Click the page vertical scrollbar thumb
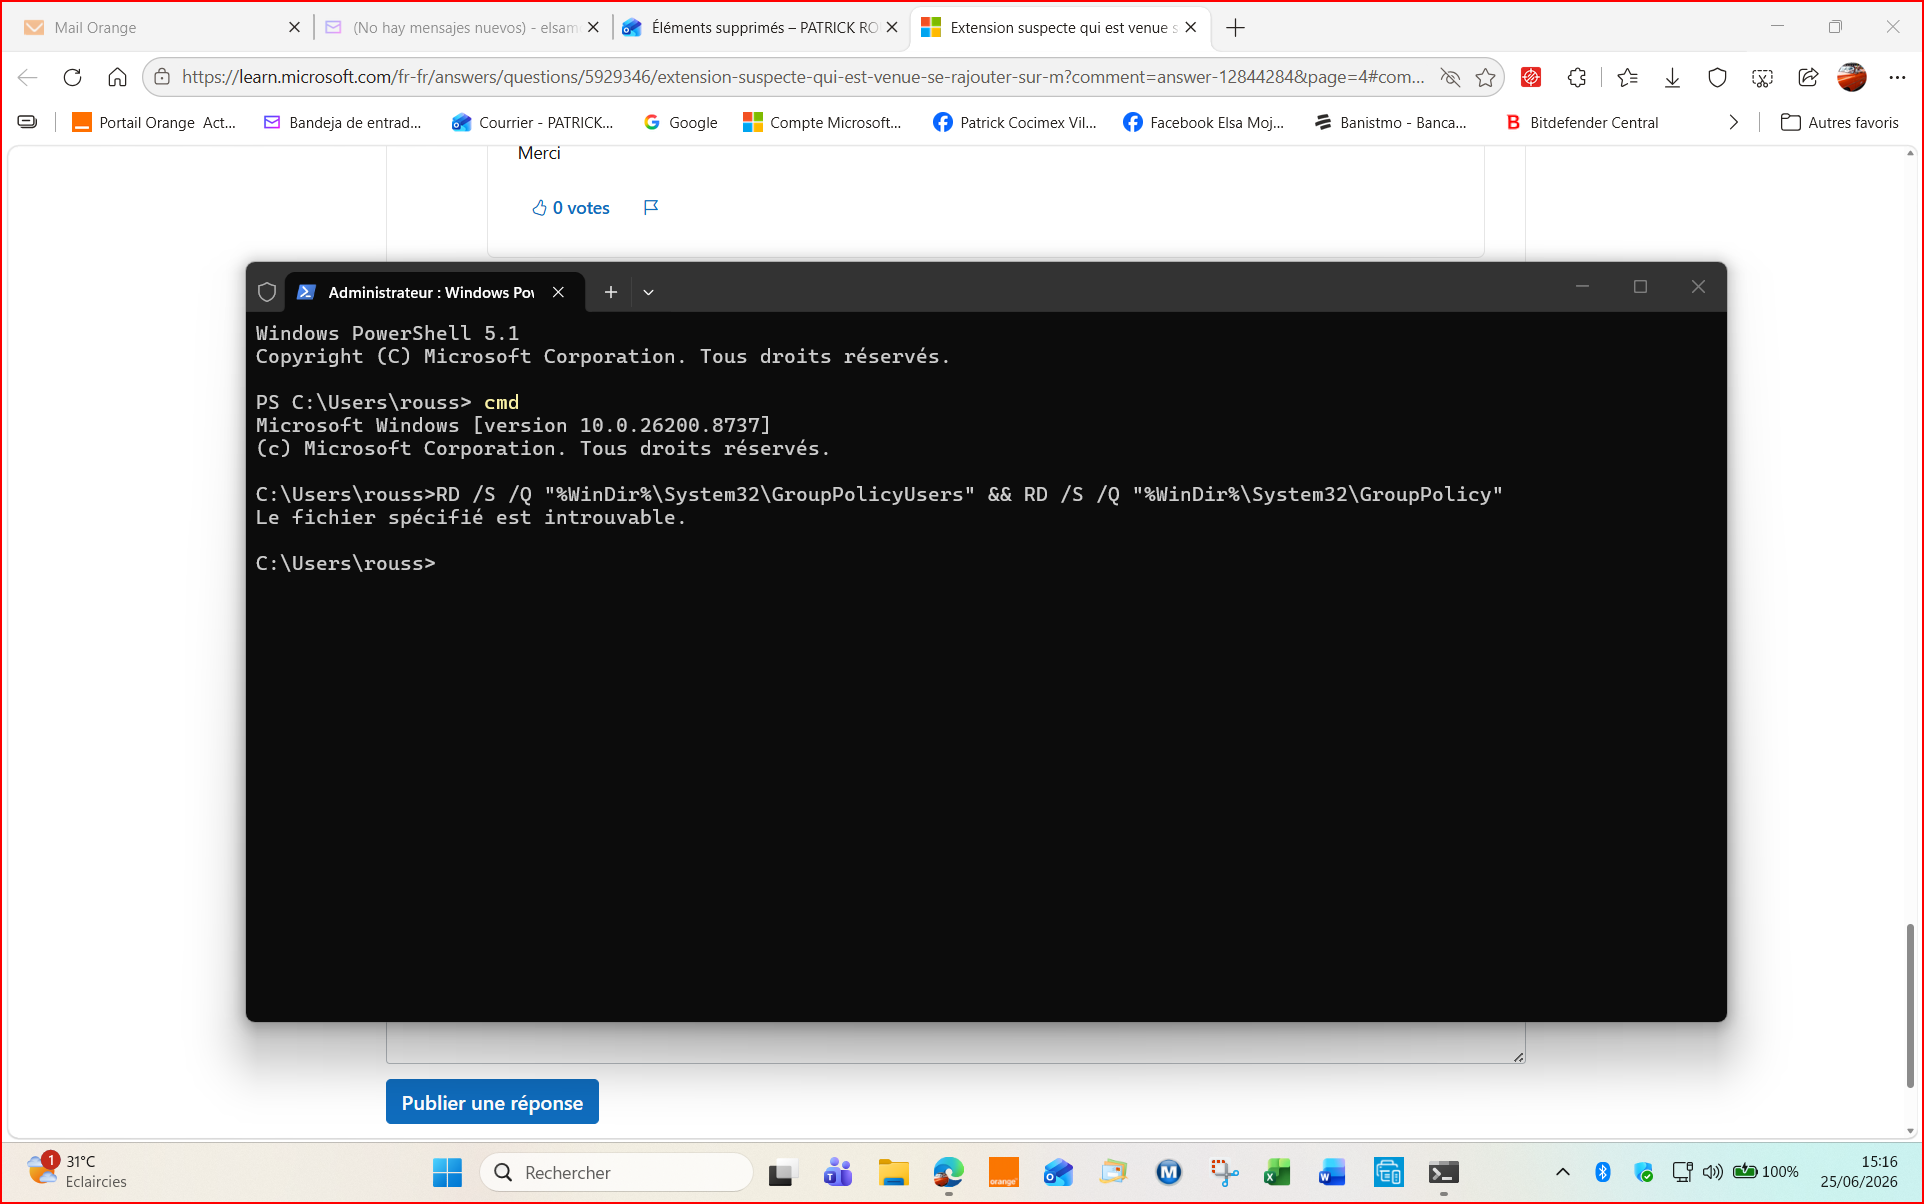This screenshot has height=1204, width=1924. coord(1909,1005)
